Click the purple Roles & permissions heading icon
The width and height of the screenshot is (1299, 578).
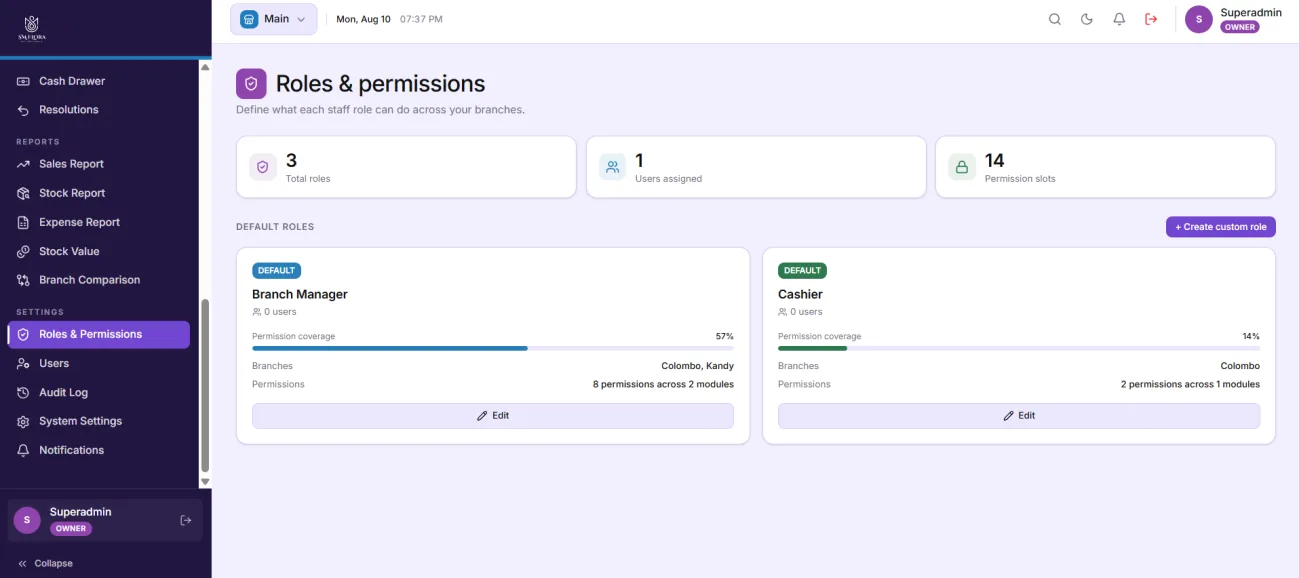(x=251, y=84)
